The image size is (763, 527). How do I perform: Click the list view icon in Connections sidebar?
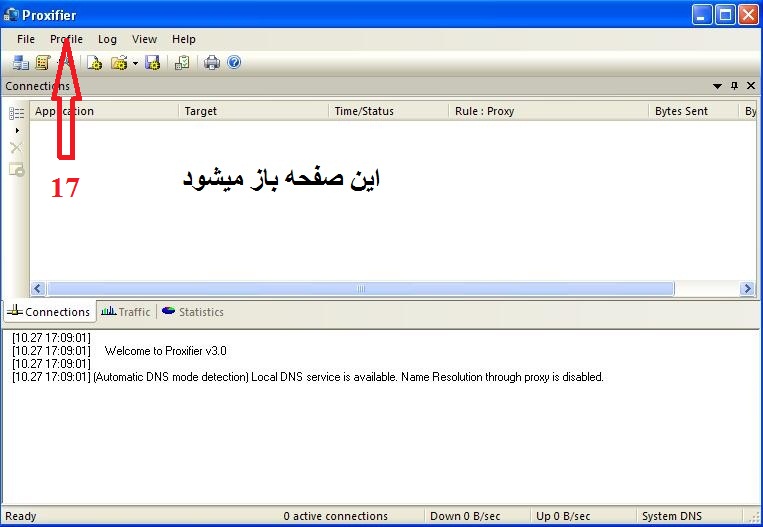(x=17, y=113)
